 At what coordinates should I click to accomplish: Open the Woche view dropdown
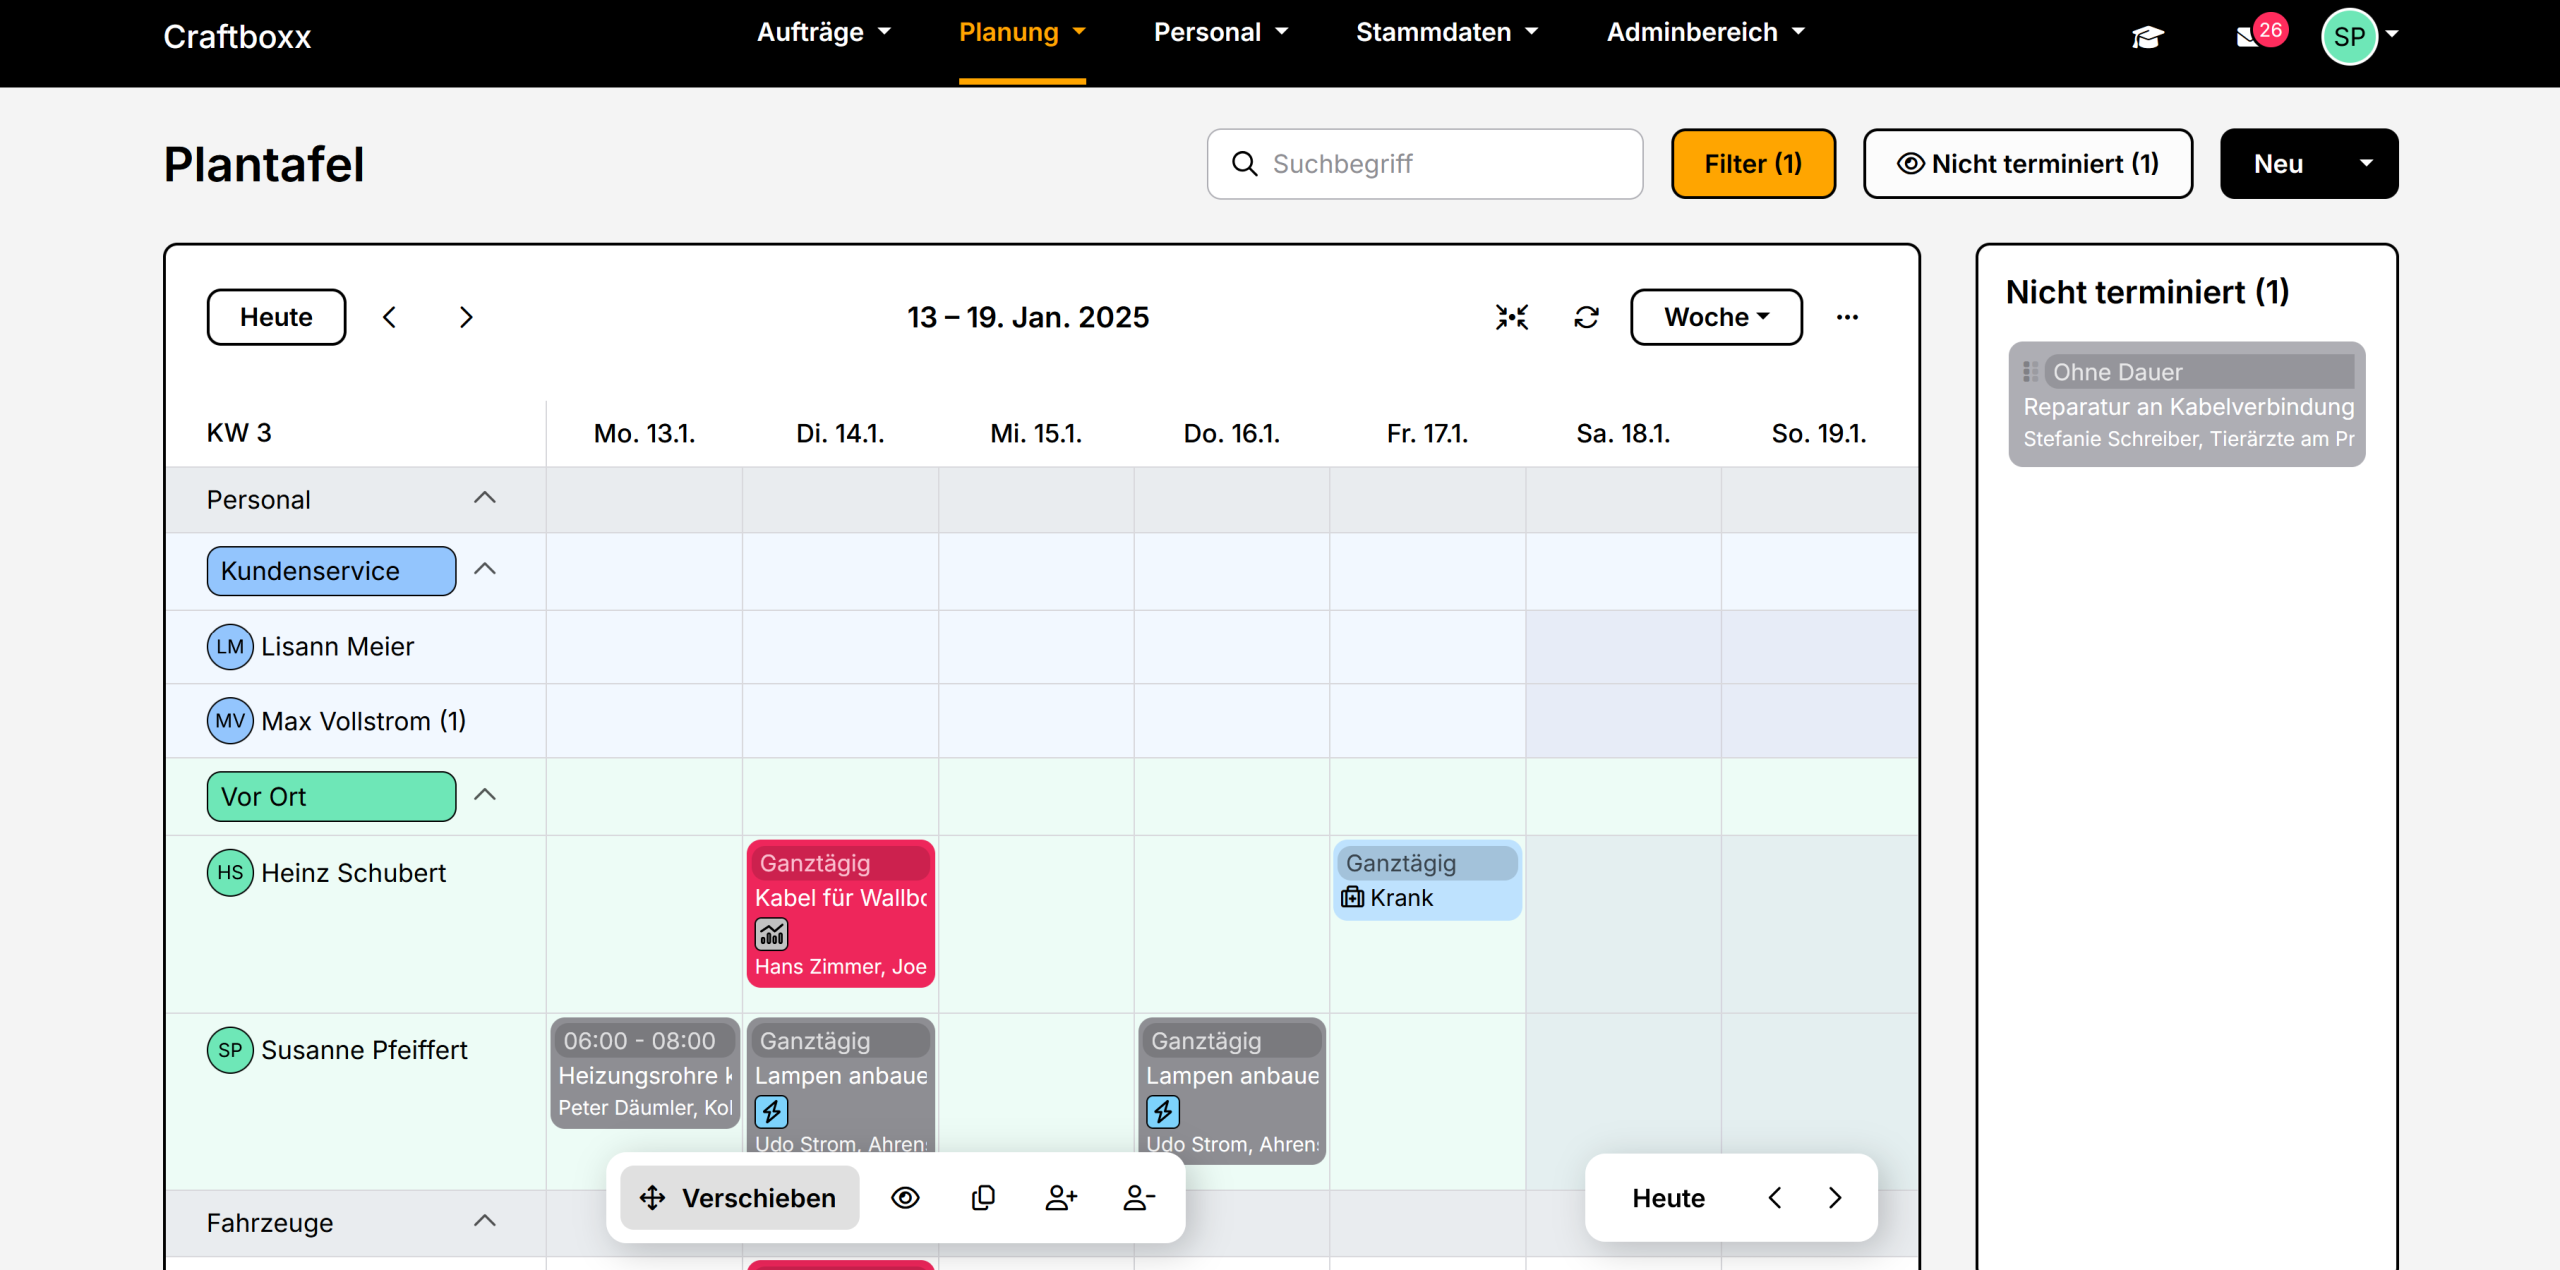pos(1715,317)
